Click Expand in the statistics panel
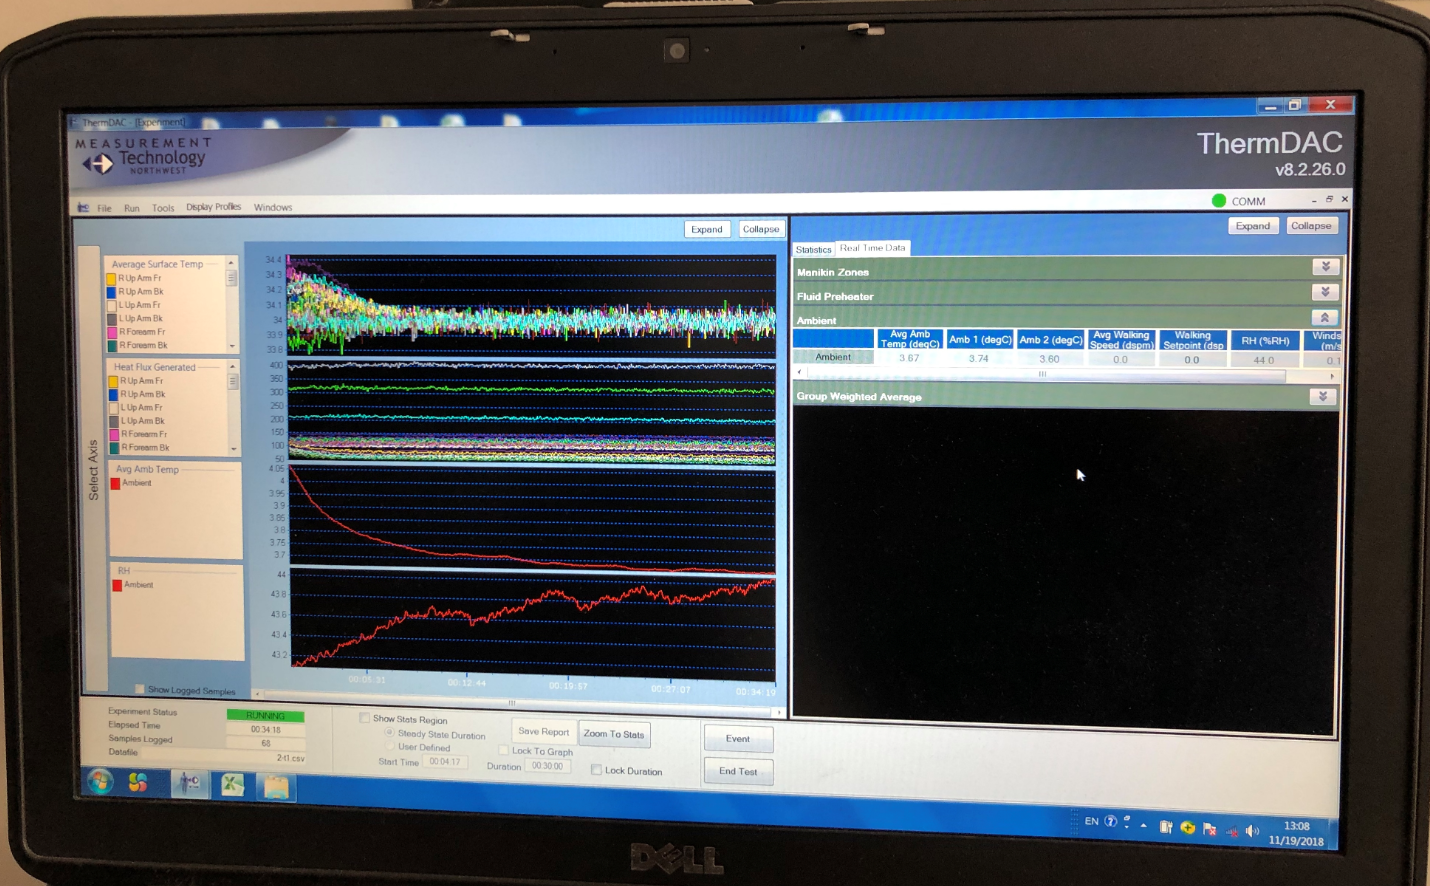This screenshot has width=1430, height=886. click(1253, 226)
